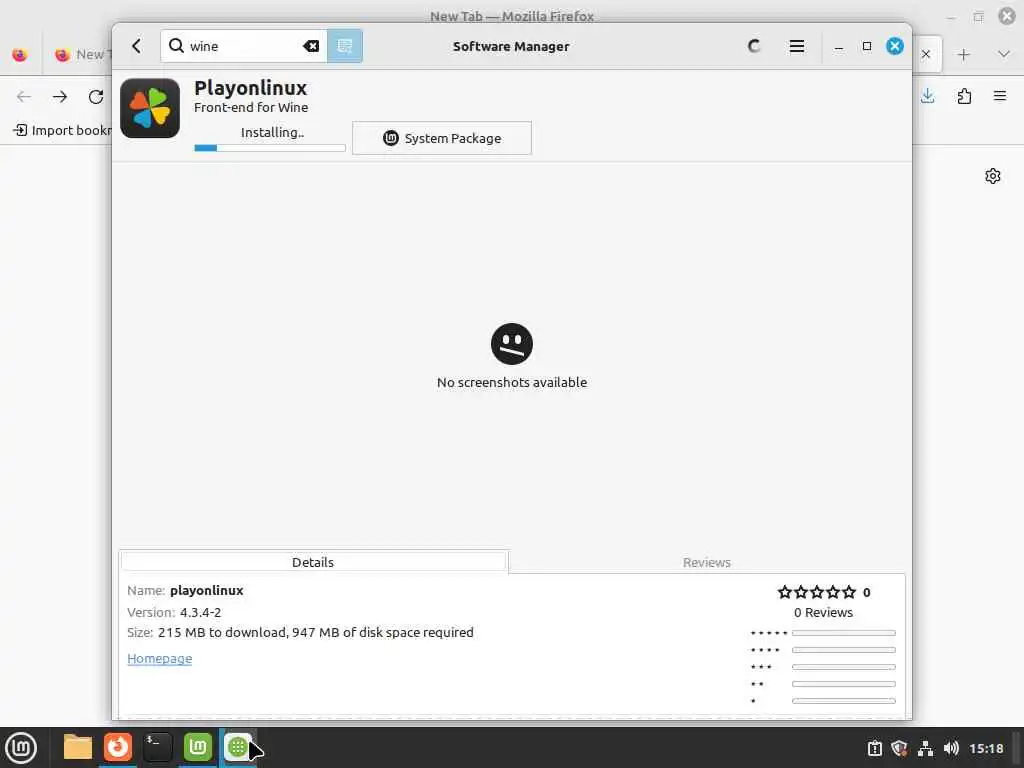The width and height of the screenshot is (1024, 768).
Task: Click the playonlinux package name
Action: (x=206, y=590)
